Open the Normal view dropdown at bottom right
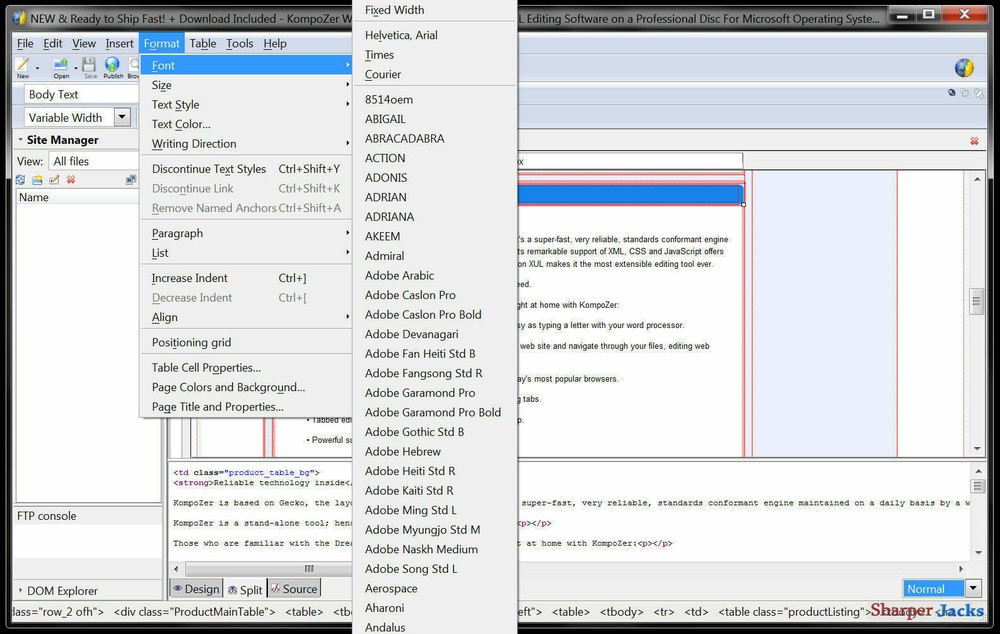The height and width of the screenshot is (634, 1000). 971,588
